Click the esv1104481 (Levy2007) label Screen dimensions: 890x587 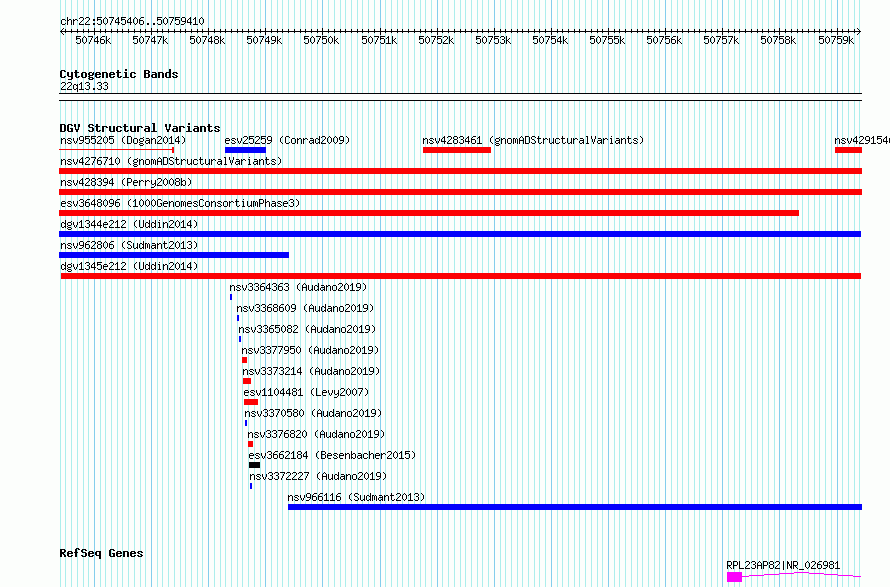point(306,392)
